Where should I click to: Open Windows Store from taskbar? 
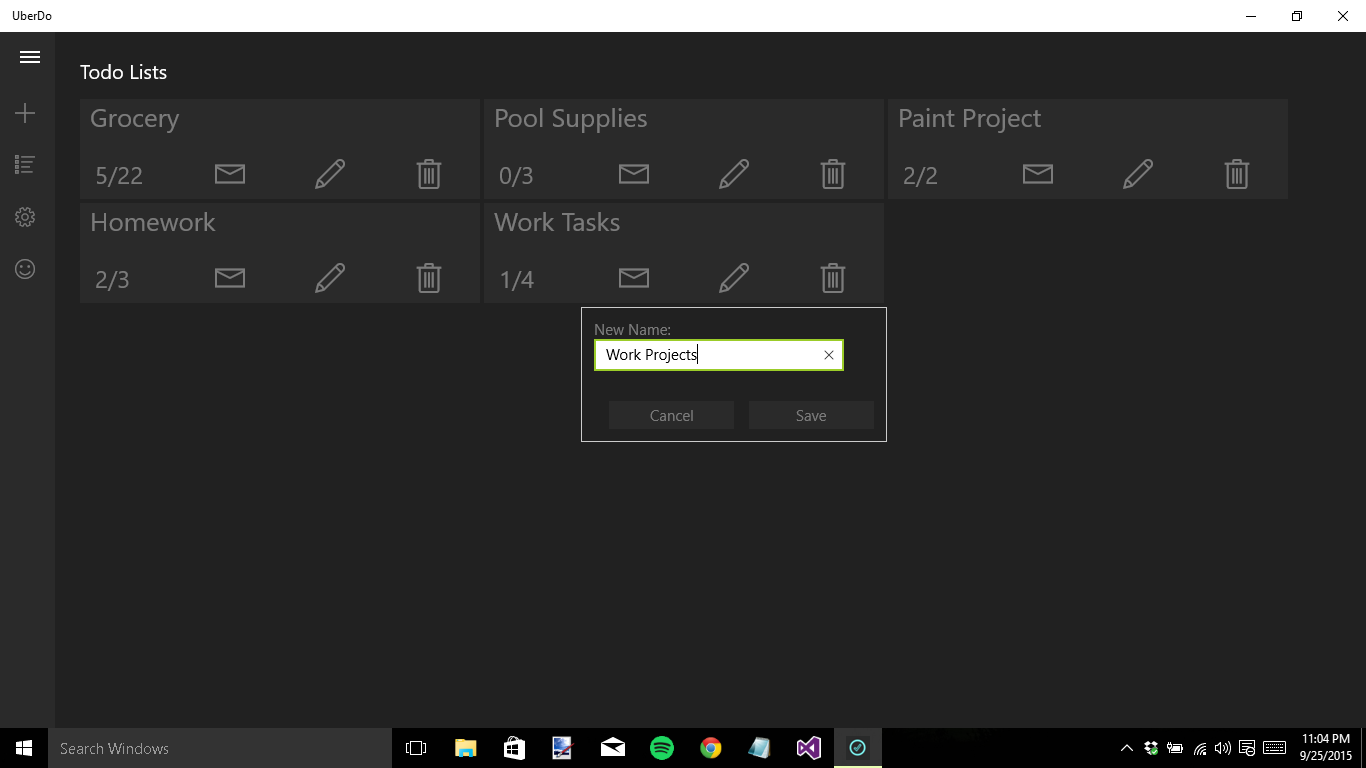coord(514,748)
